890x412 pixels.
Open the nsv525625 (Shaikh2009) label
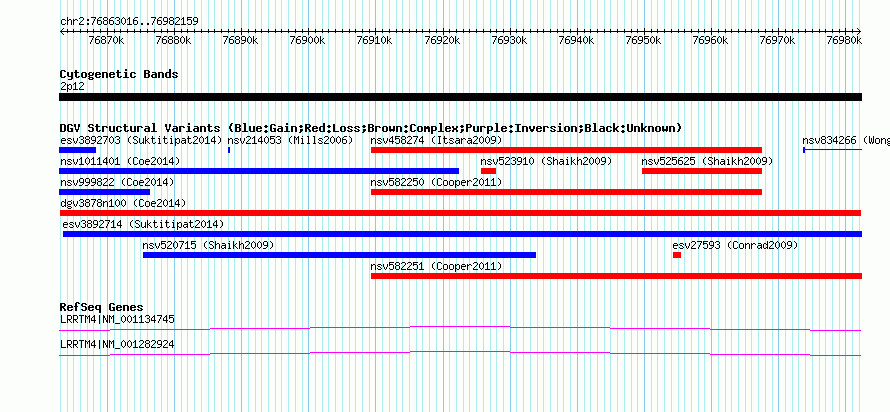[707, 161]
